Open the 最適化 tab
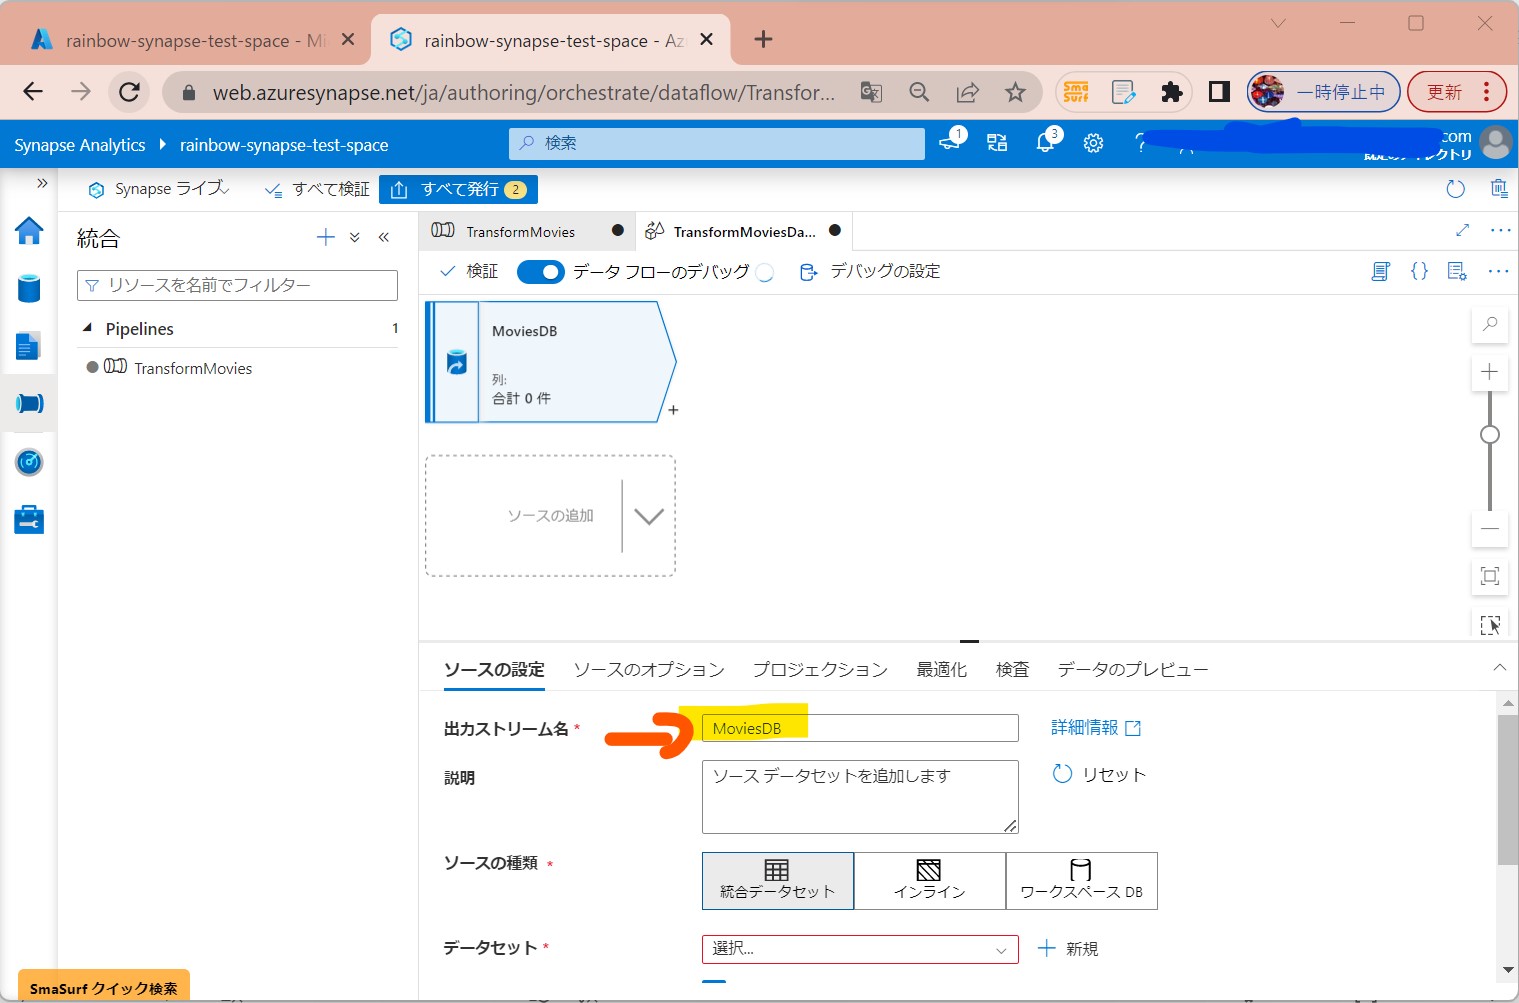Viewport: 1519px width, 1003px height. [x=942, y=670]
